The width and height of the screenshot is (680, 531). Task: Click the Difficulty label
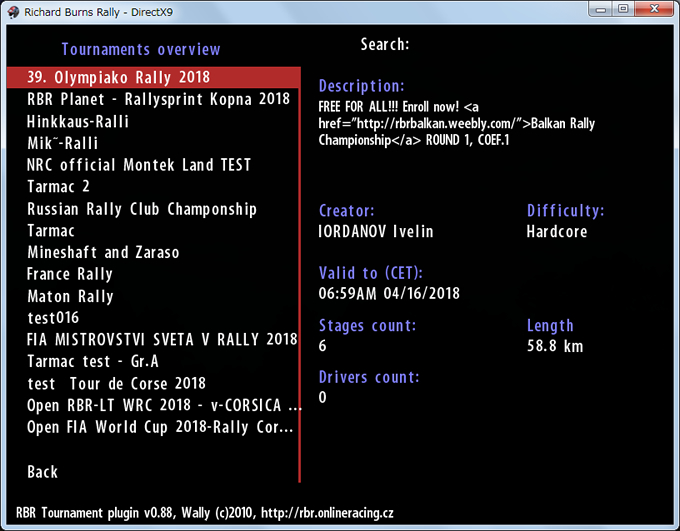(565, 211)
